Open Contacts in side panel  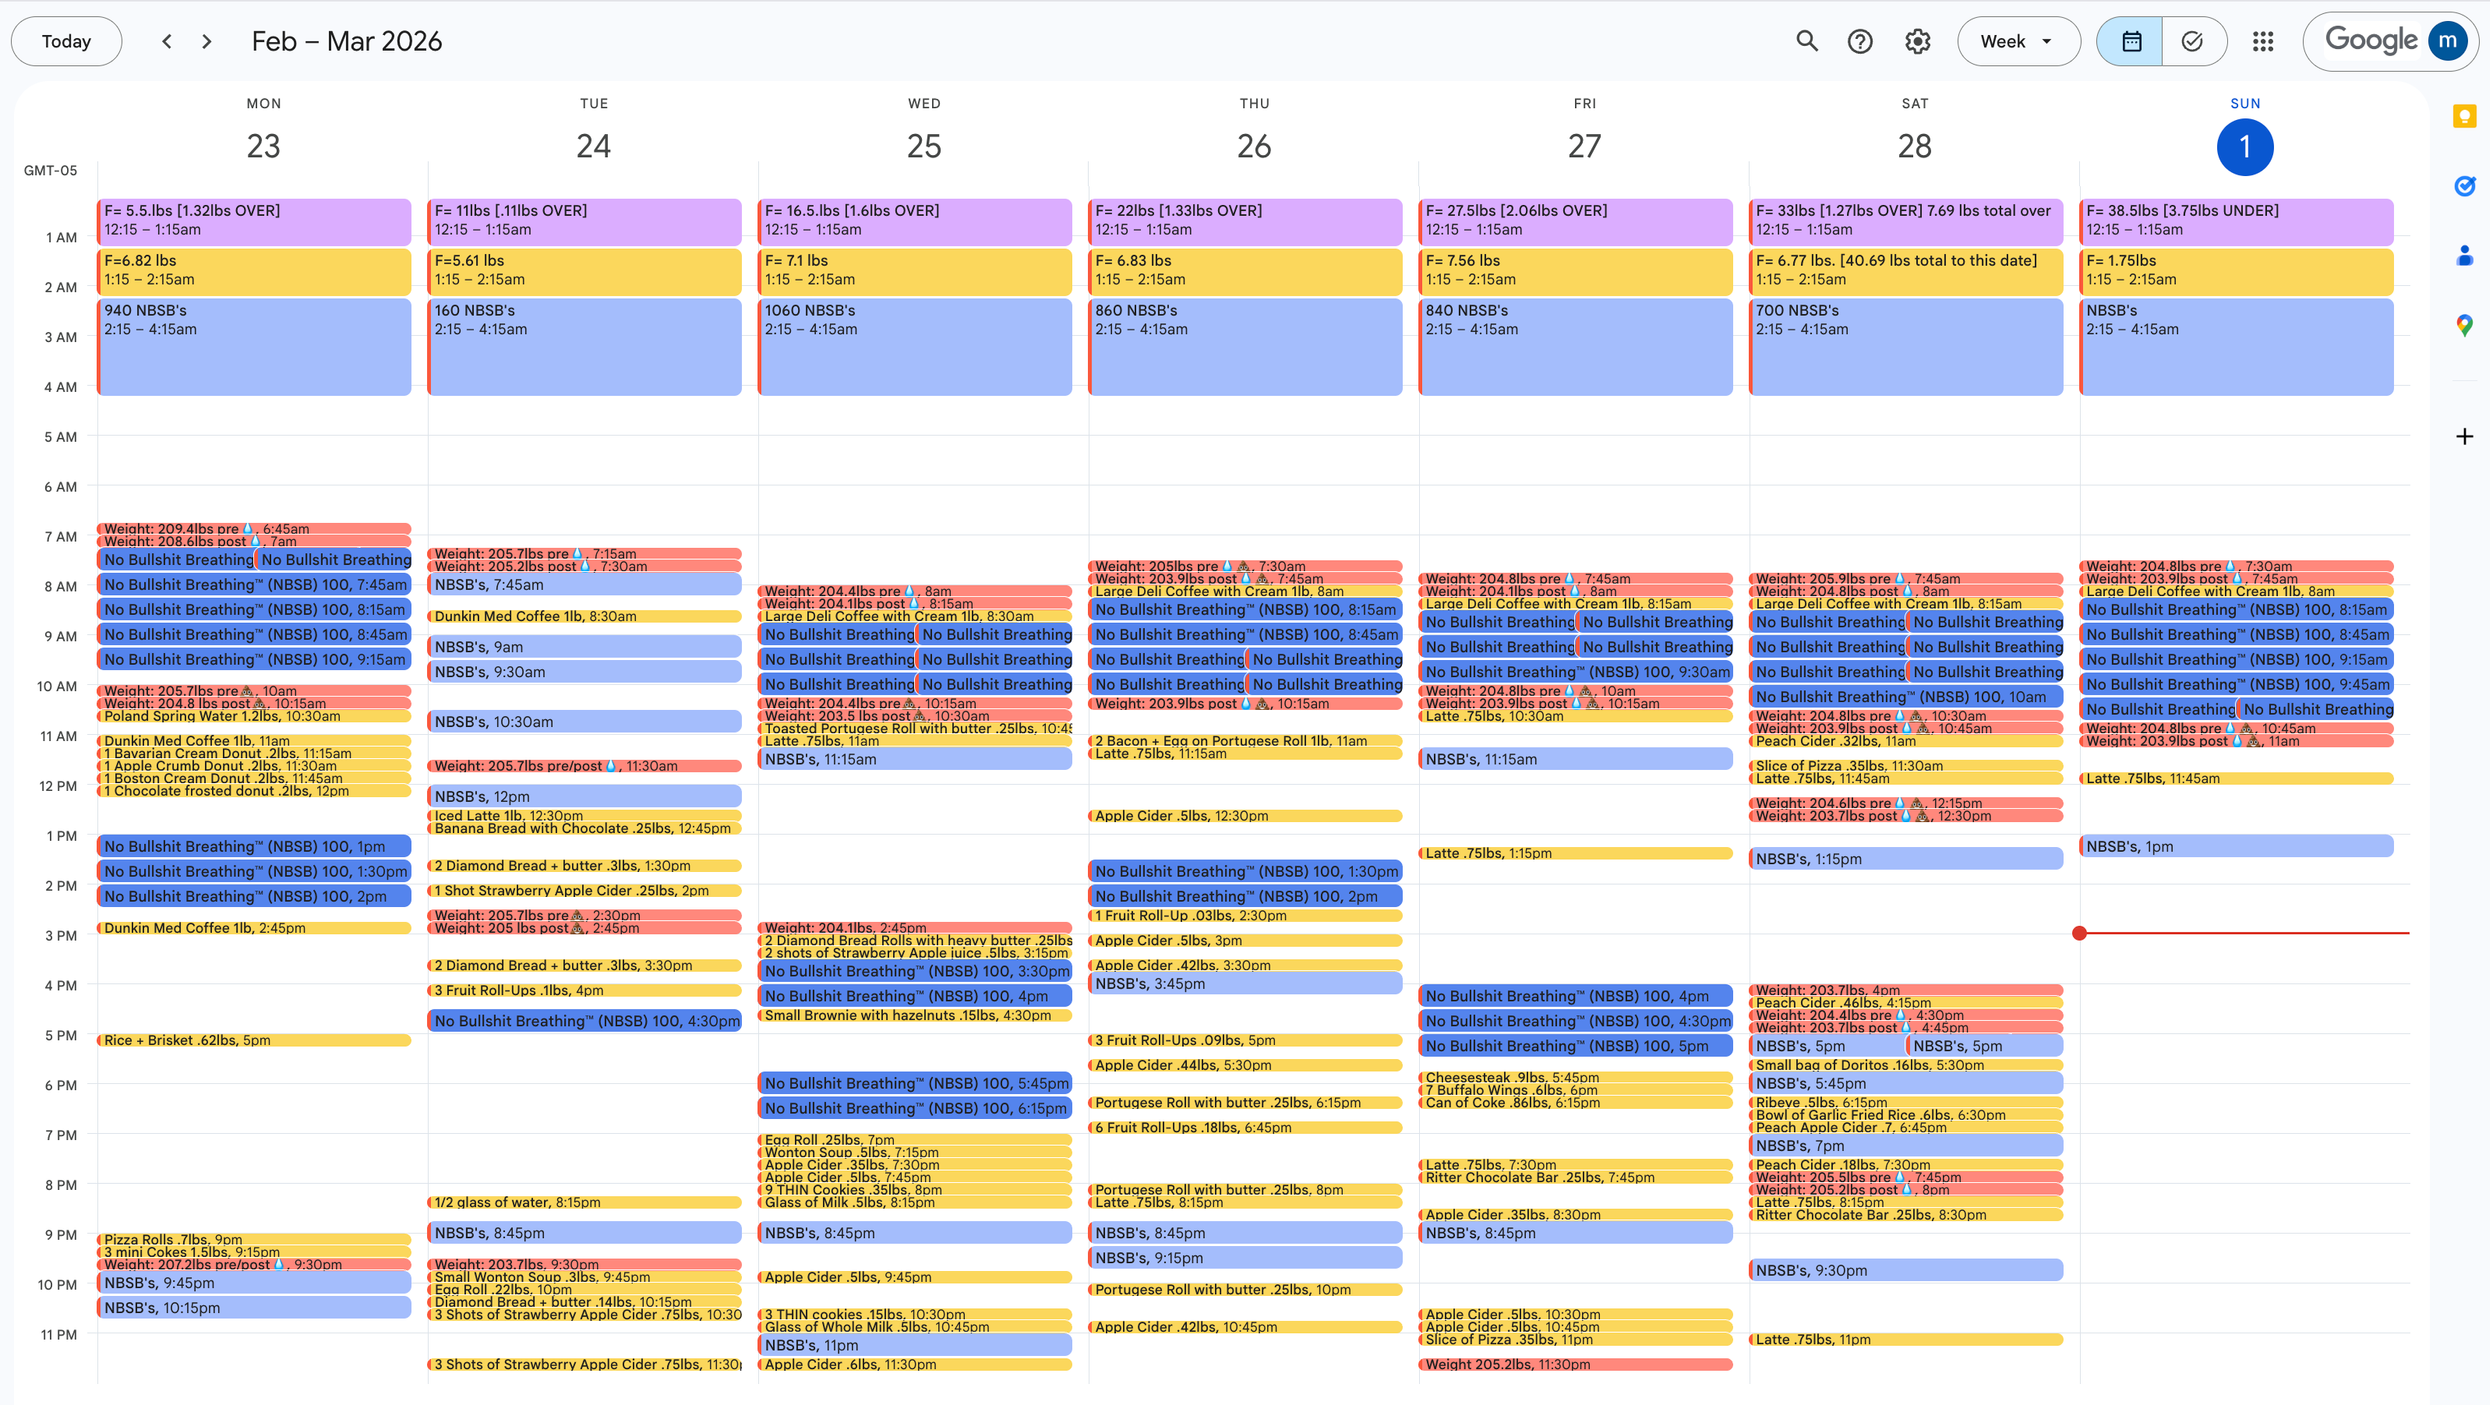(2464, 256)
